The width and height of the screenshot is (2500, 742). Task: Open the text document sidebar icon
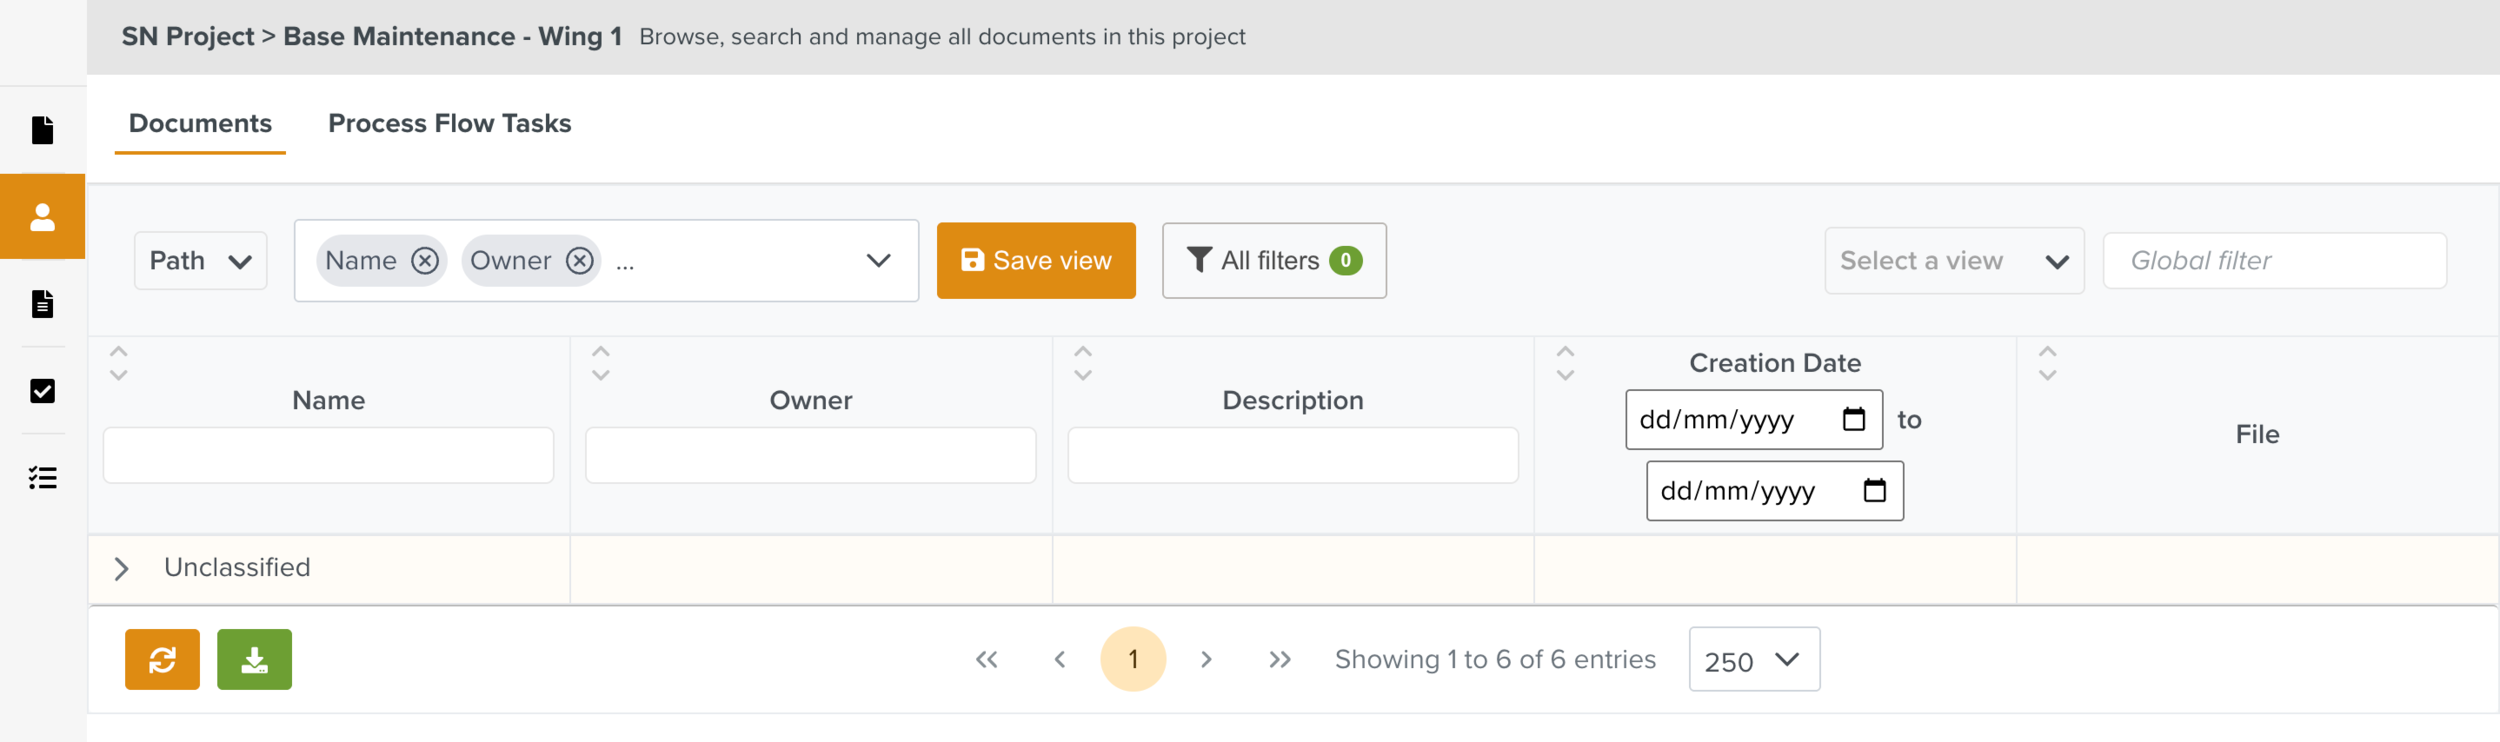pos(42,304)
